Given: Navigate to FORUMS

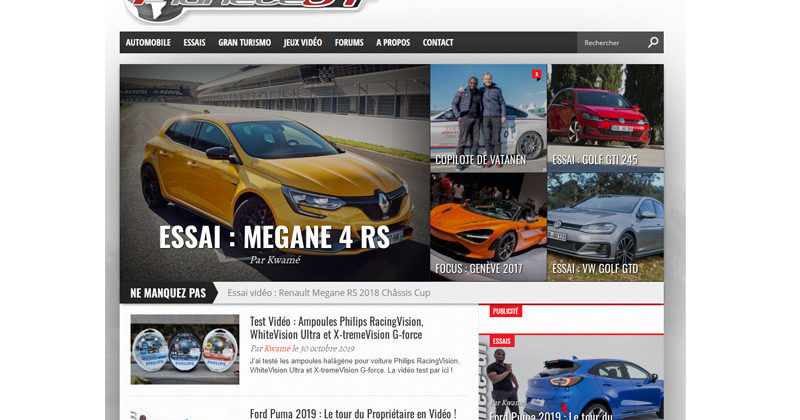Looking at the screenshot, I should click(349, 42).
